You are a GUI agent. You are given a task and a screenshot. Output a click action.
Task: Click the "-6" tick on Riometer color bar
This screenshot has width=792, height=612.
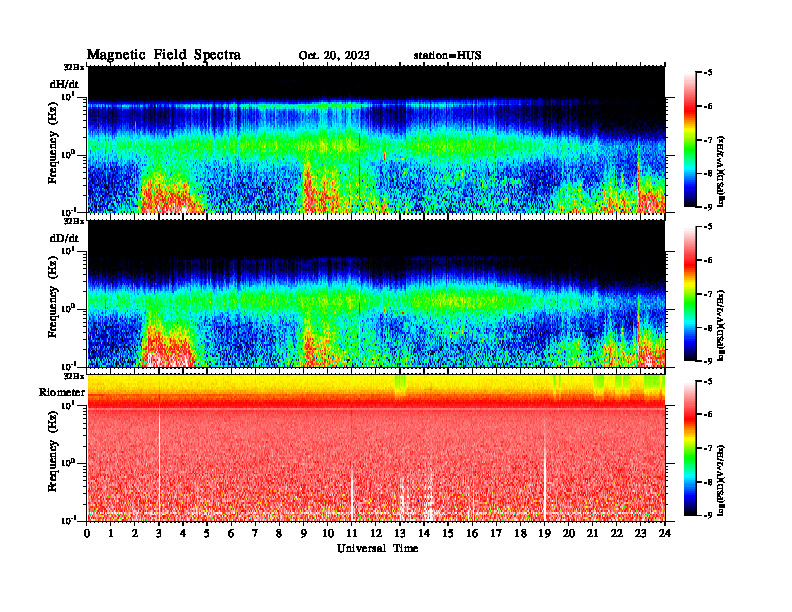(x=708, y=415)
